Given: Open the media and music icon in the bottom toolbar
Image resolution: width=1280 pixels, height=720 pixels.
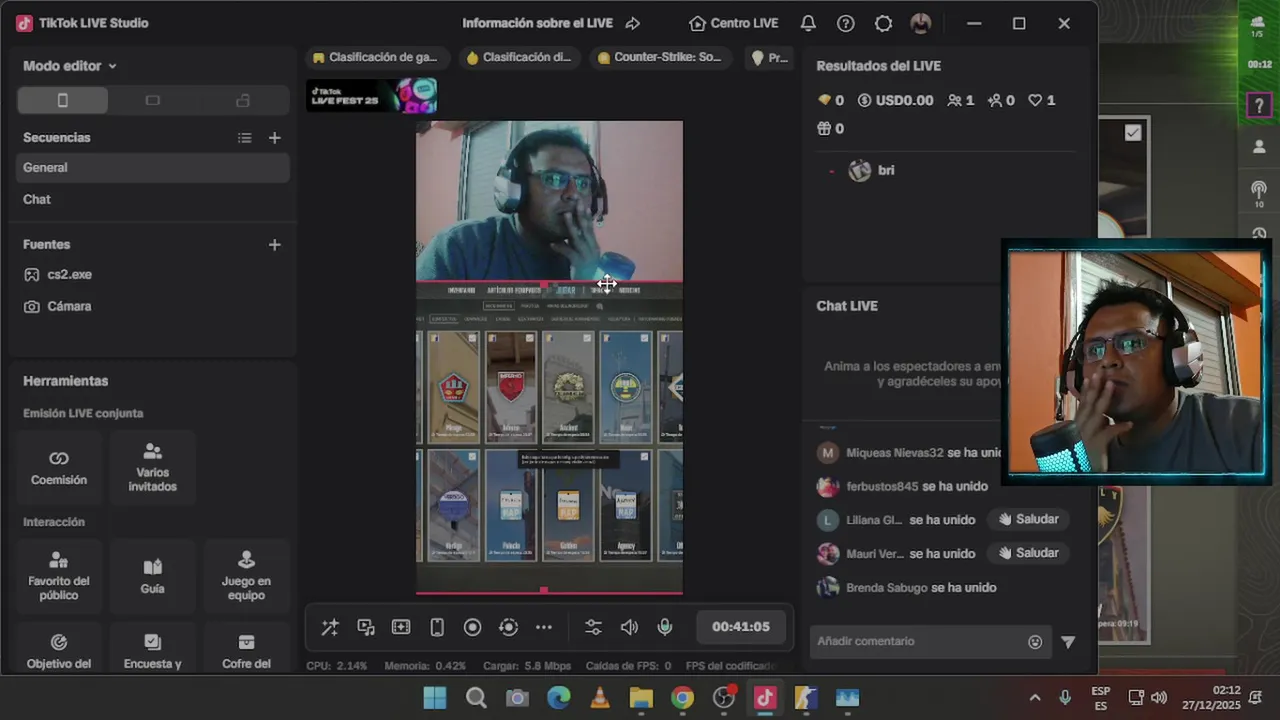Looking at the screenshot, I should point(366,627).
